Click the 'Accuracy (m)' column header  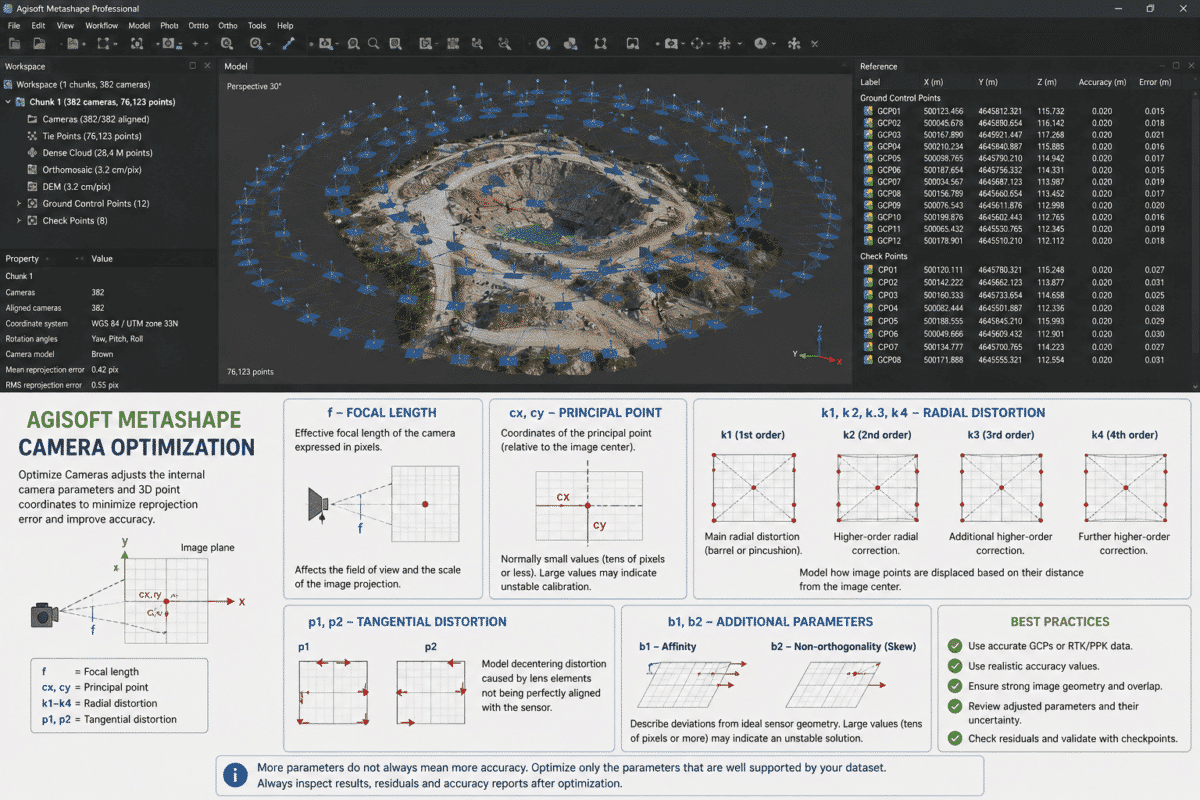click(x=1103, y=82)
